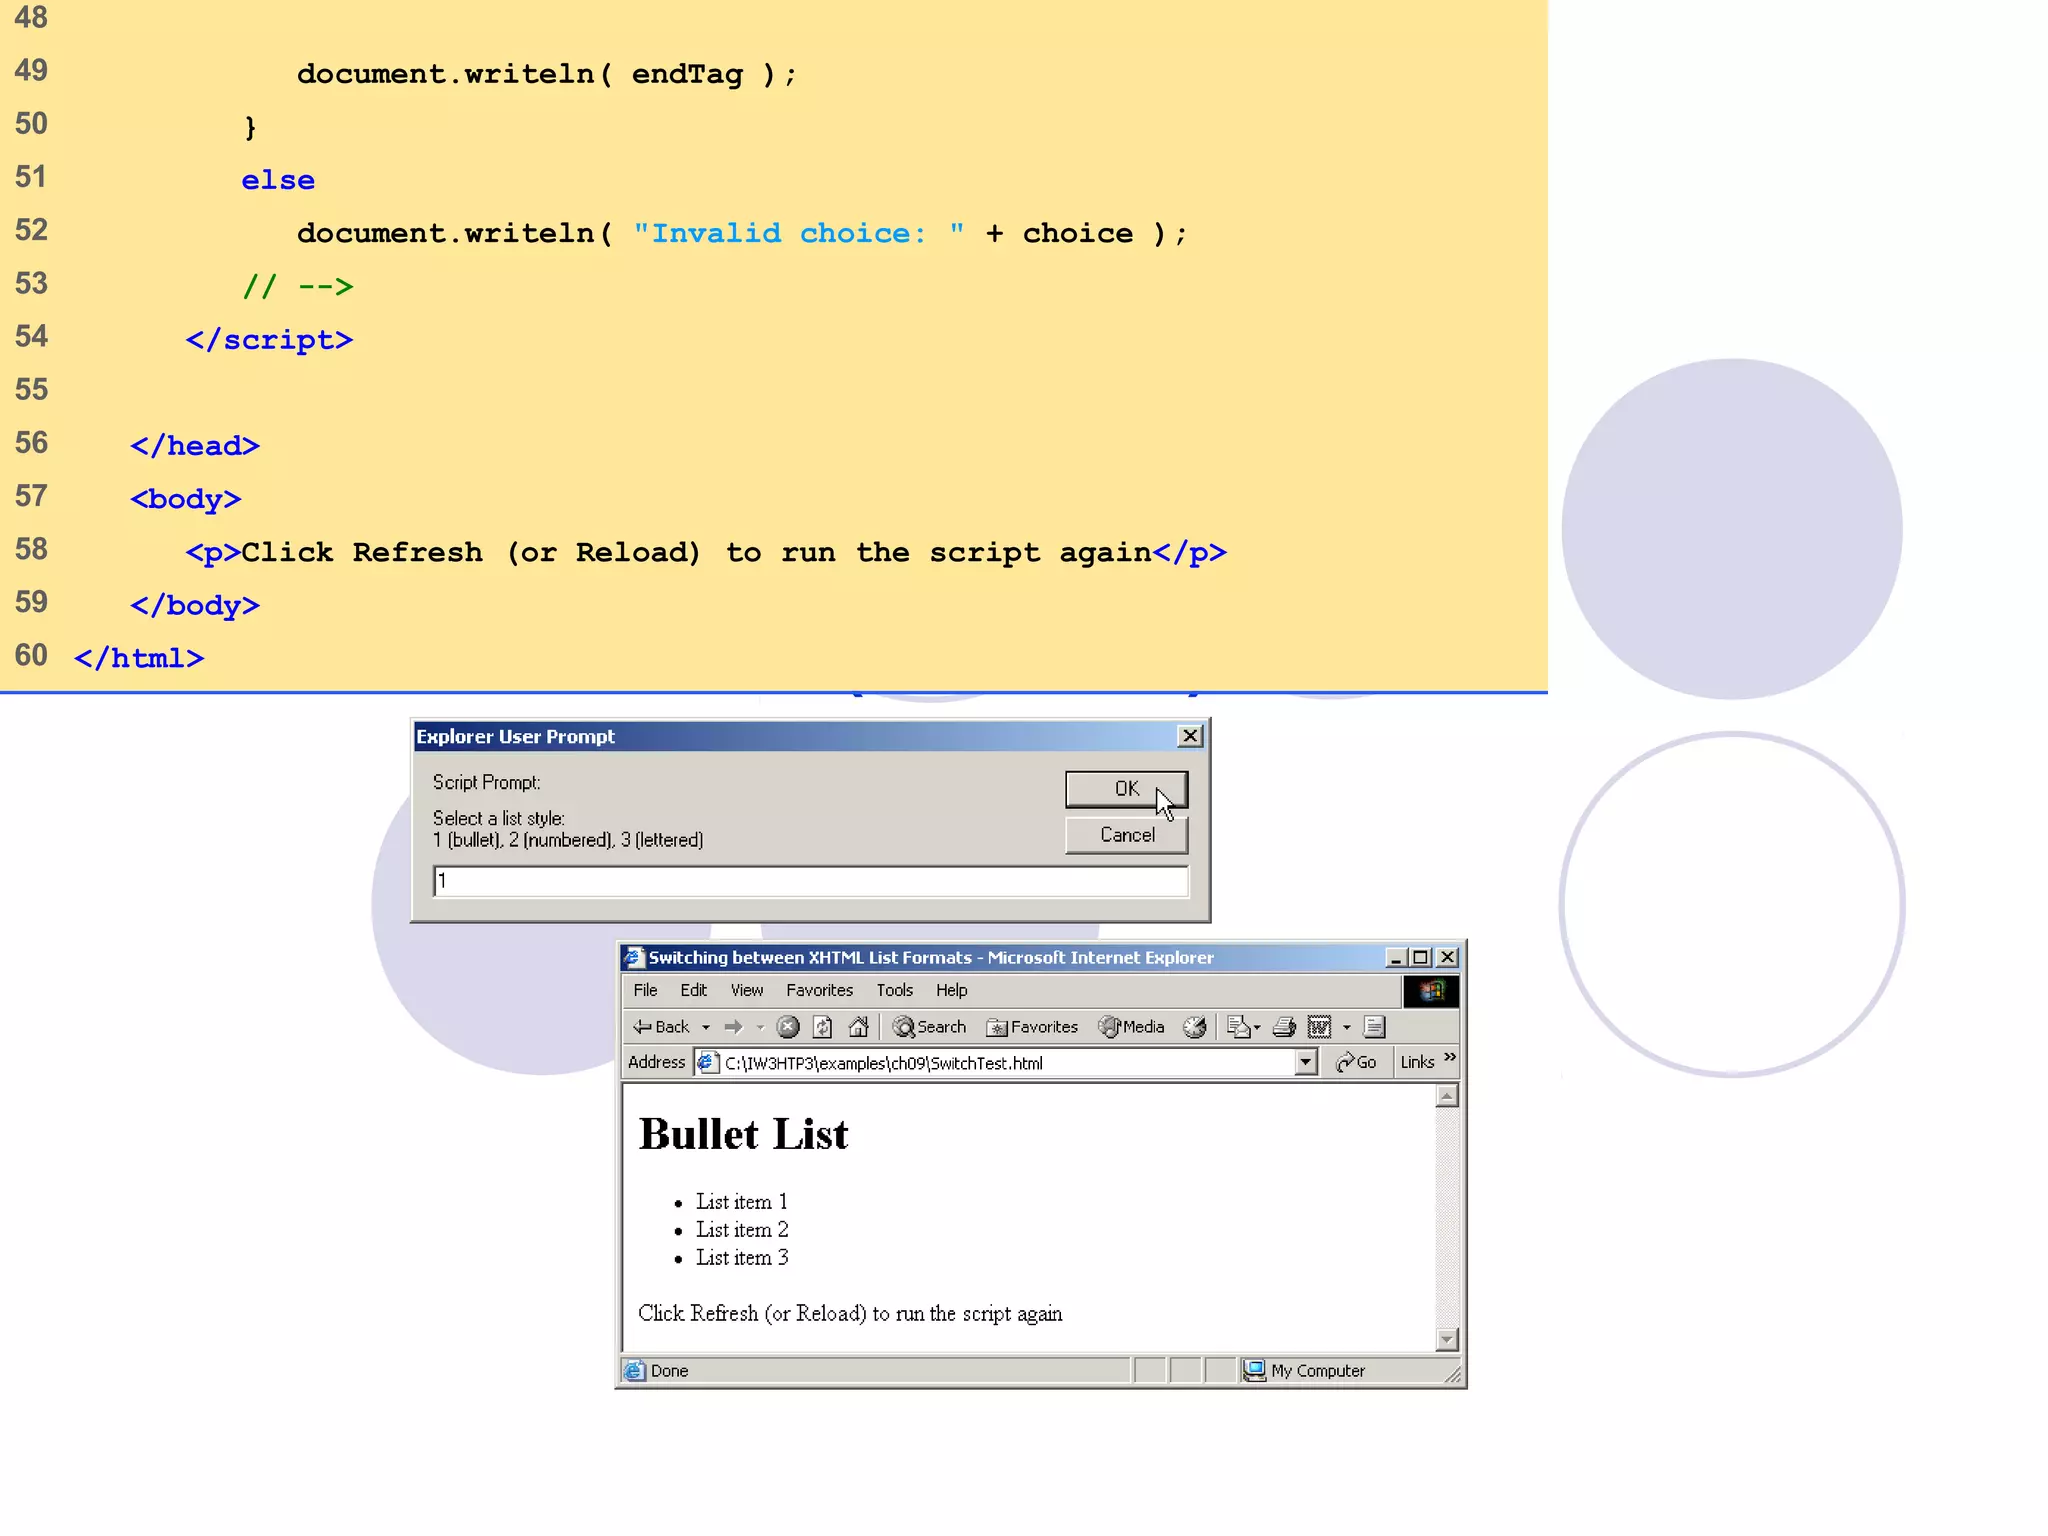Screen dimensions: 2048x1536
Task: Click the Mail icon in the toolbar
Action: tap(1238, 1027)
